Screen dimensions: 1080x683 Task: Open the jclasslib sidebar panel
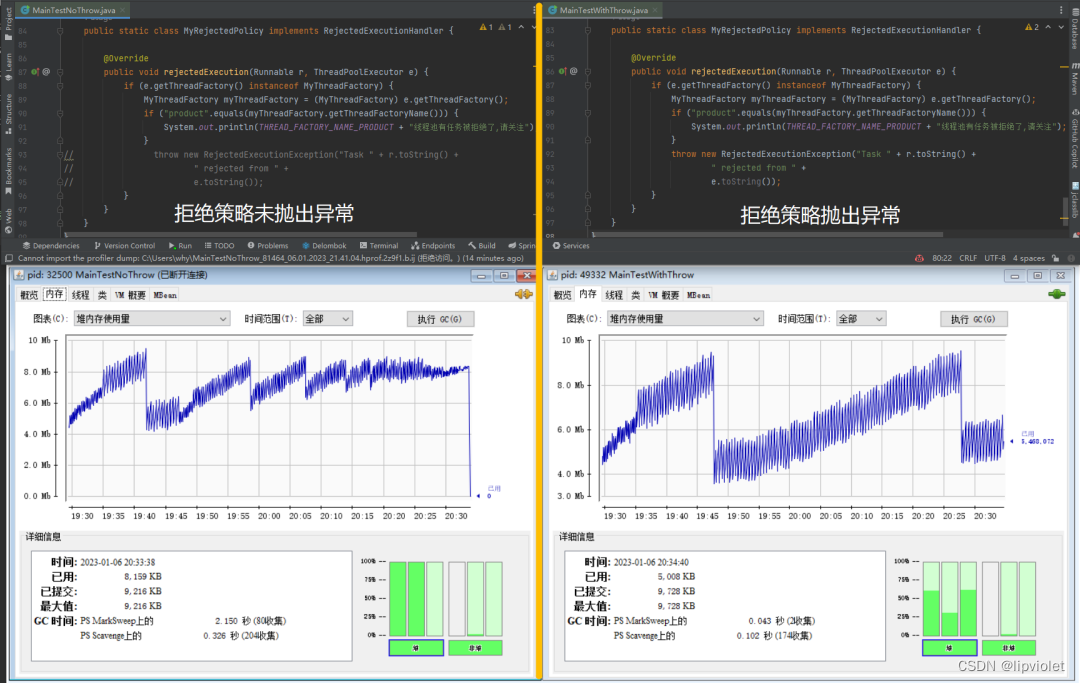pyautogui.click(x=1074, y=201)
